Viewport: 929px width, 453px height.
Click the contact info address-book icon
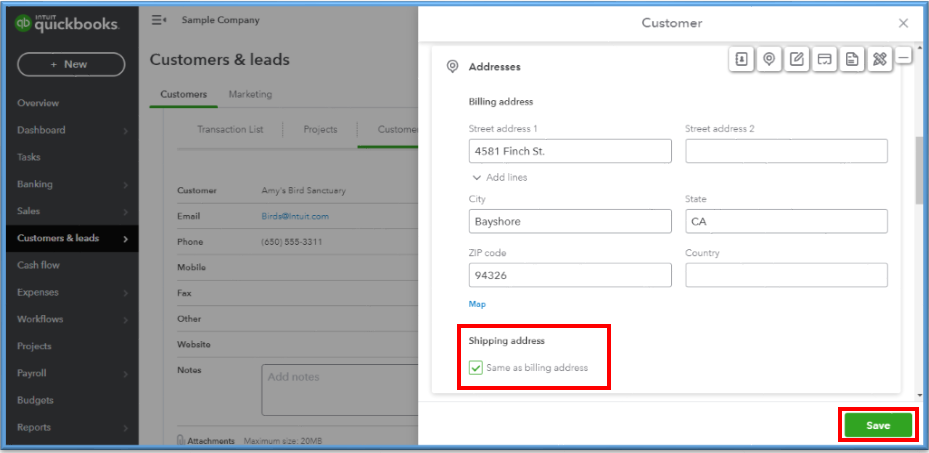tap(741, 60)
